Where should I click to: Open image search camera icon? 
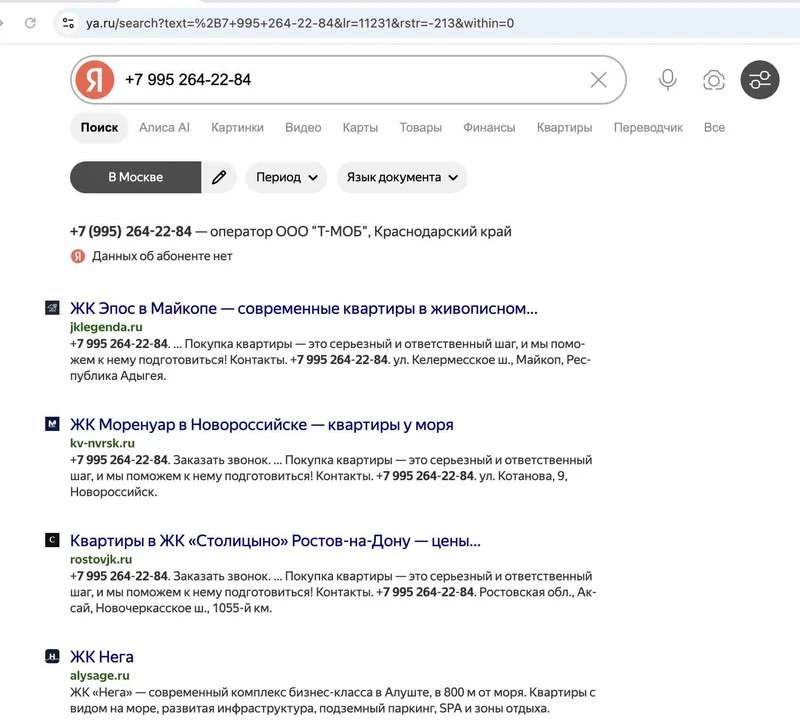pyautogui.click(x=713, y=80)
